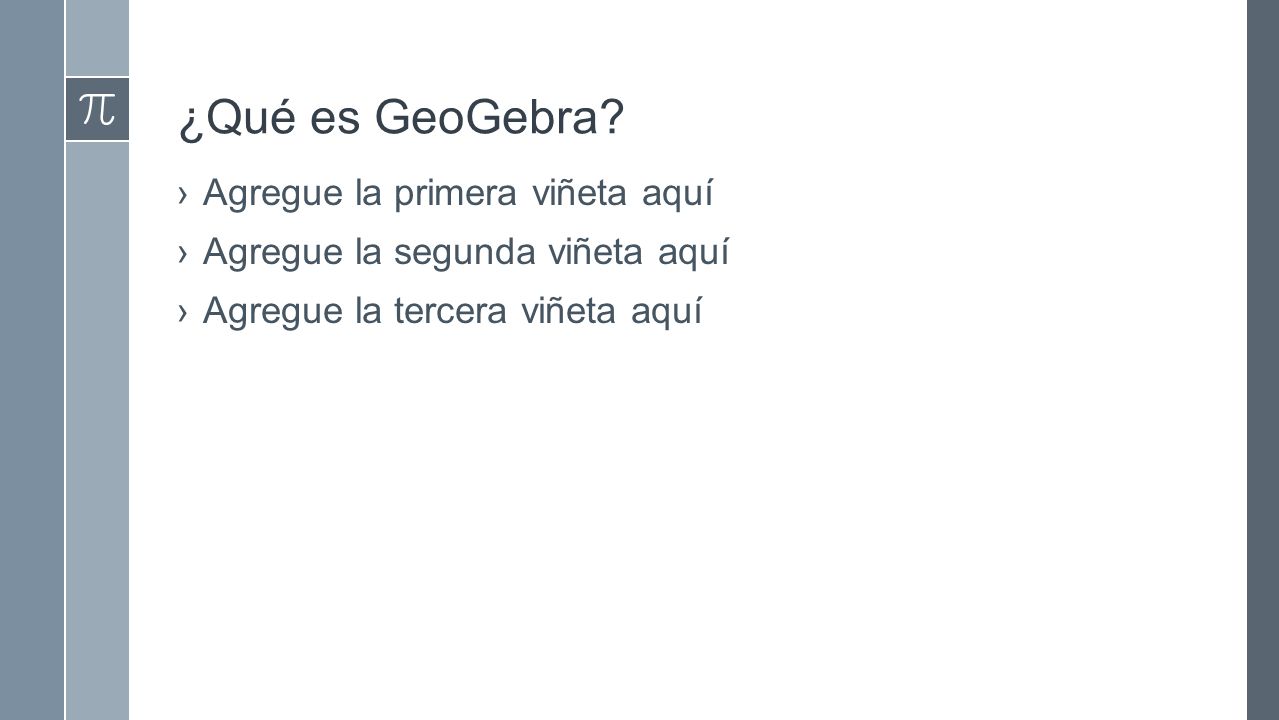The height and width of the screenshot is (720, 1279).
Task: Click the dark vertical bar on right edge
Action: [x=1263, y=360]
